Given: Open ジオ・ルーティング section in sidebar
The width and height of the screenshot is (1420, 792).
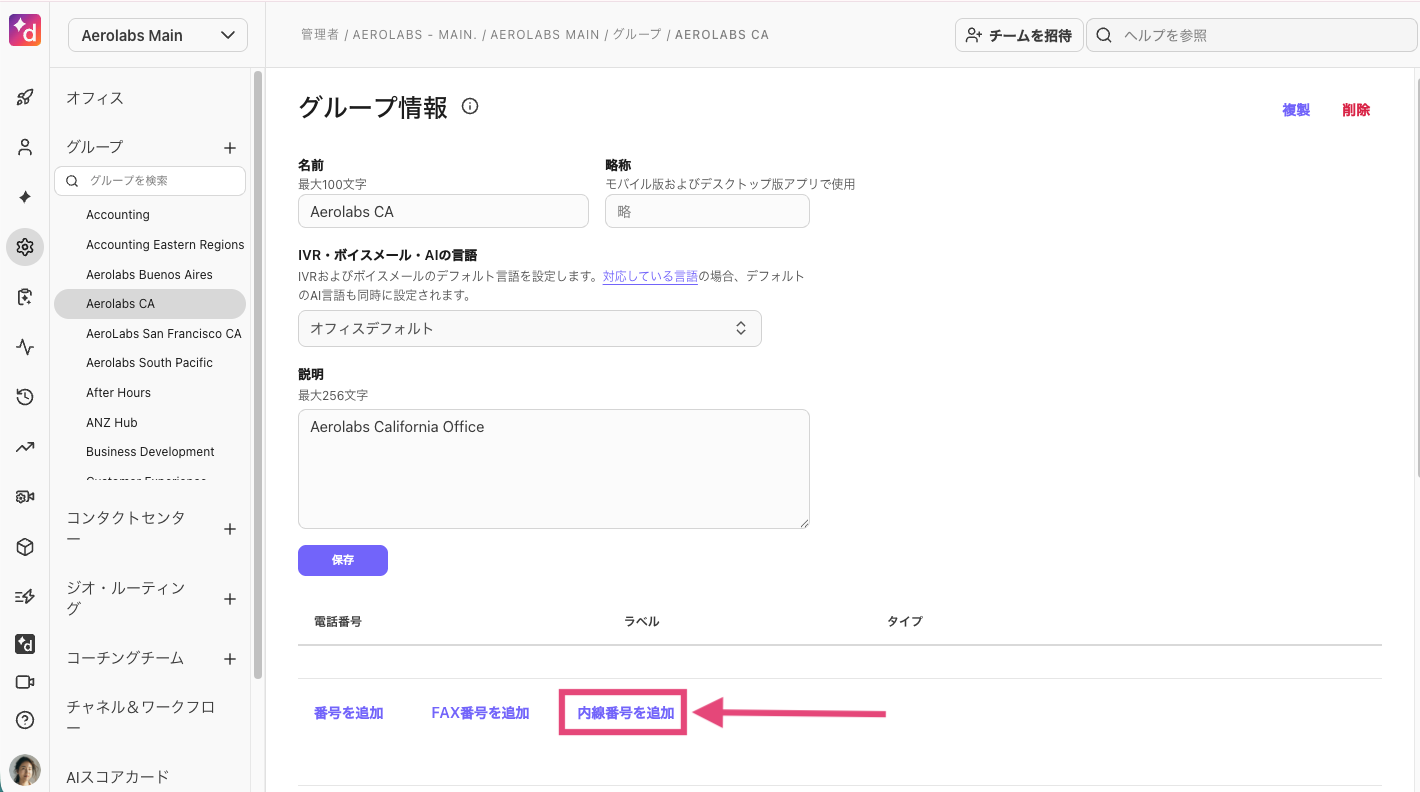Looking at the screenshot, I should click(126, 598).
